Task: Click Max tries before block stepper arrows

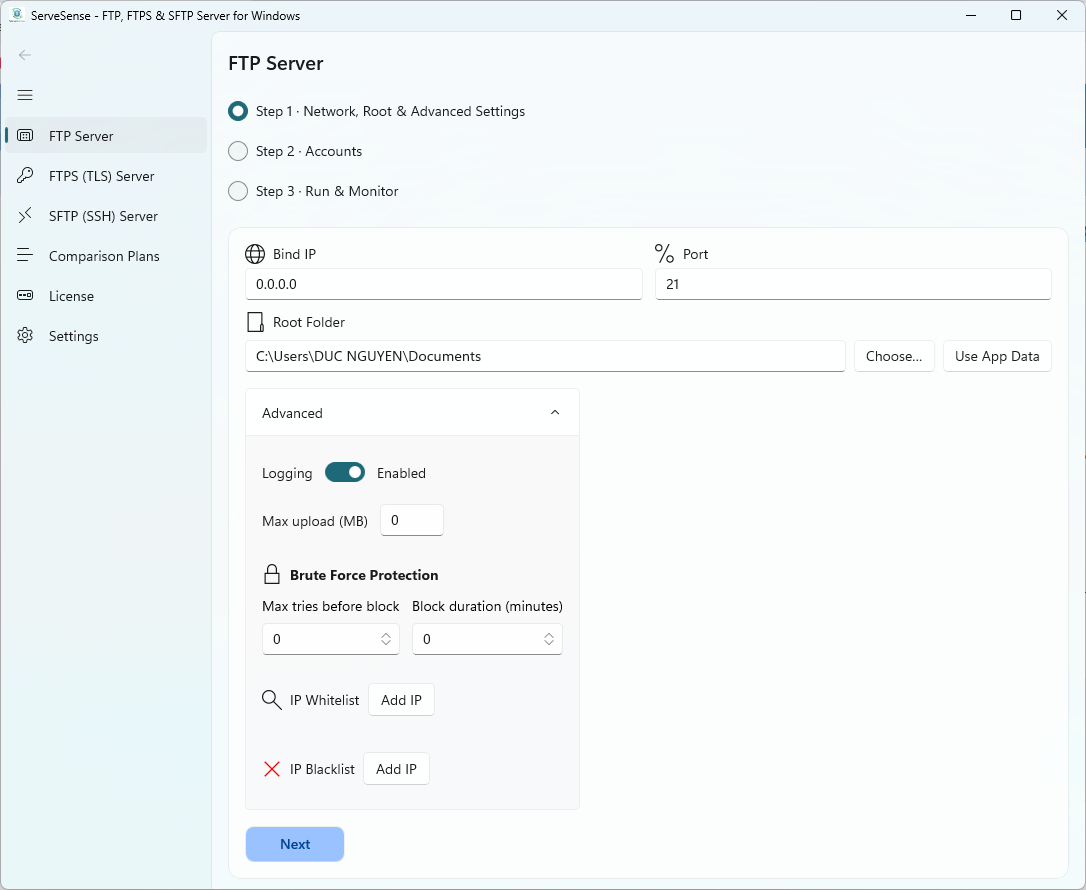Action: point(386,639)
